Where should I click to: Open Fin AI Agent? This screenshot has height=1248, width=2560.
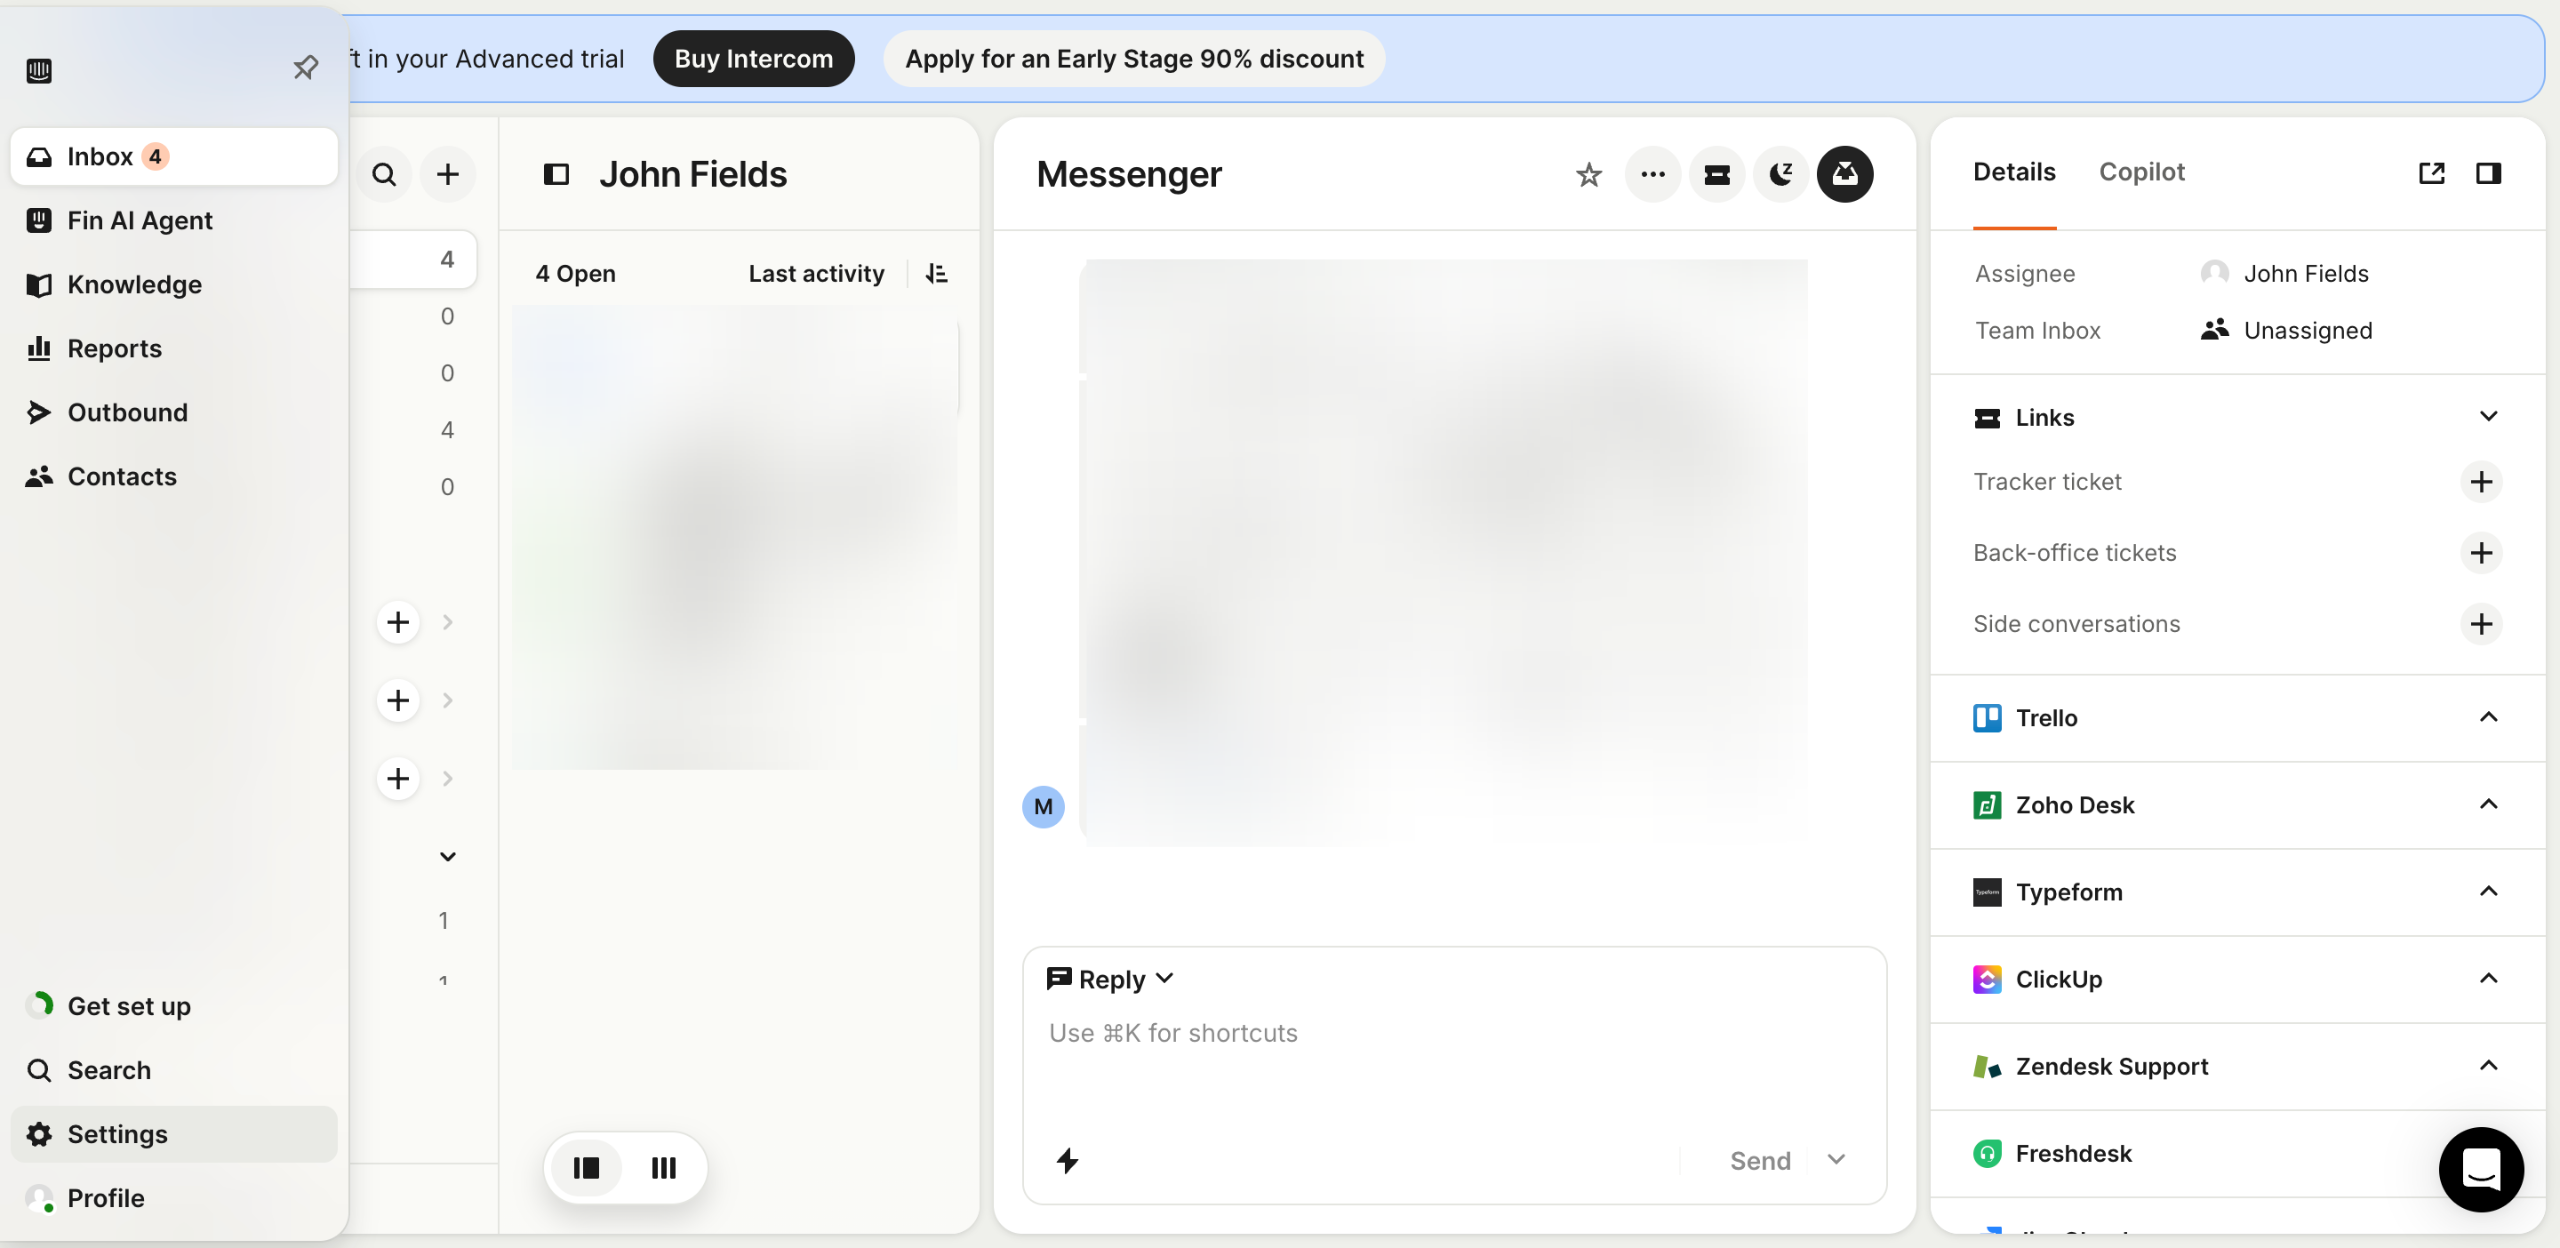pos(174,220)
